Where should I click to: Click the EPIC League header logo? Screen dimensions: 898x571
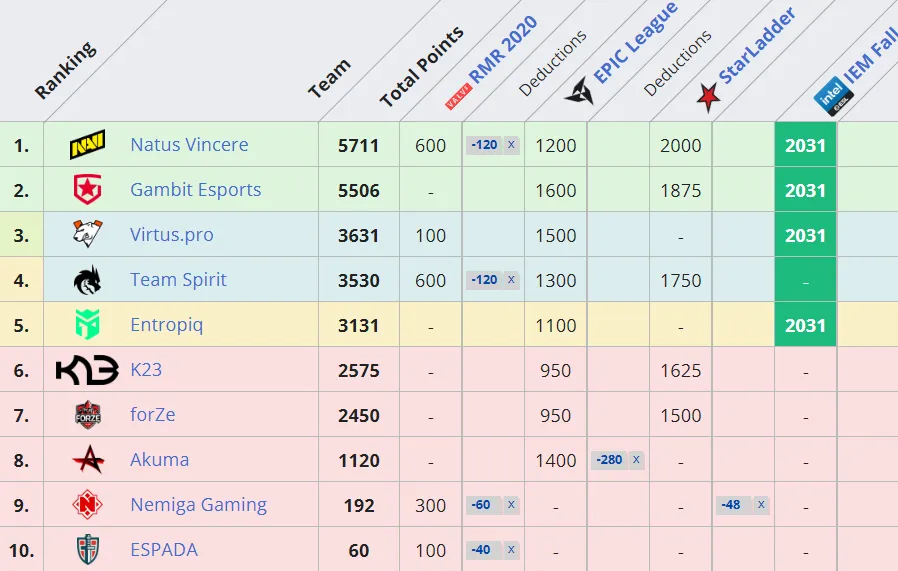pos(580,91)
